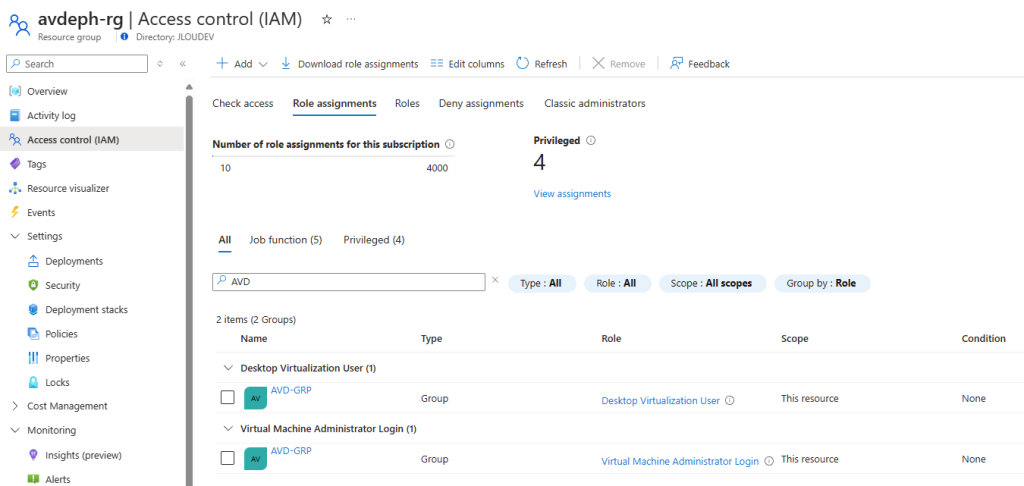1024x486 pixels.
Task: Open Resource visualizer from the sidebar
Action: coord(68,188)
